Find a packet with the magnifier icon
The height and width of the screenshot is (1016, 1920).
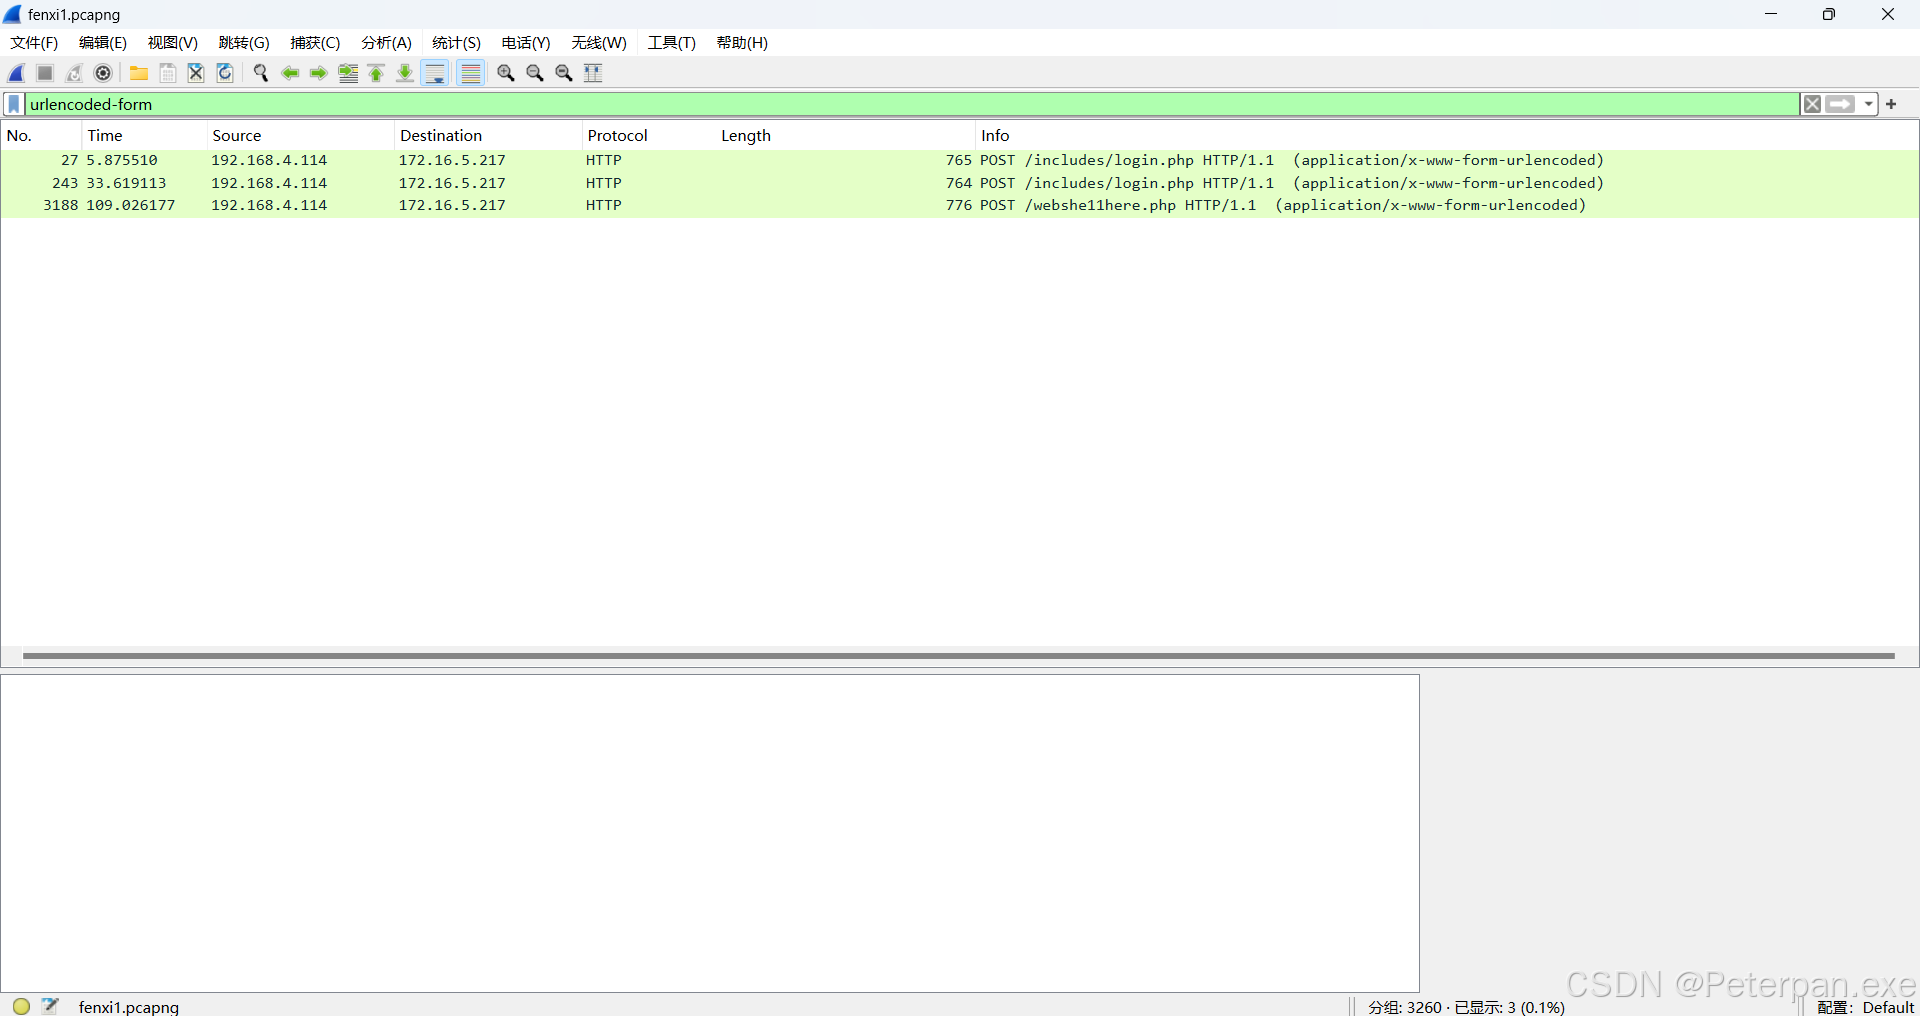[261, 73]
